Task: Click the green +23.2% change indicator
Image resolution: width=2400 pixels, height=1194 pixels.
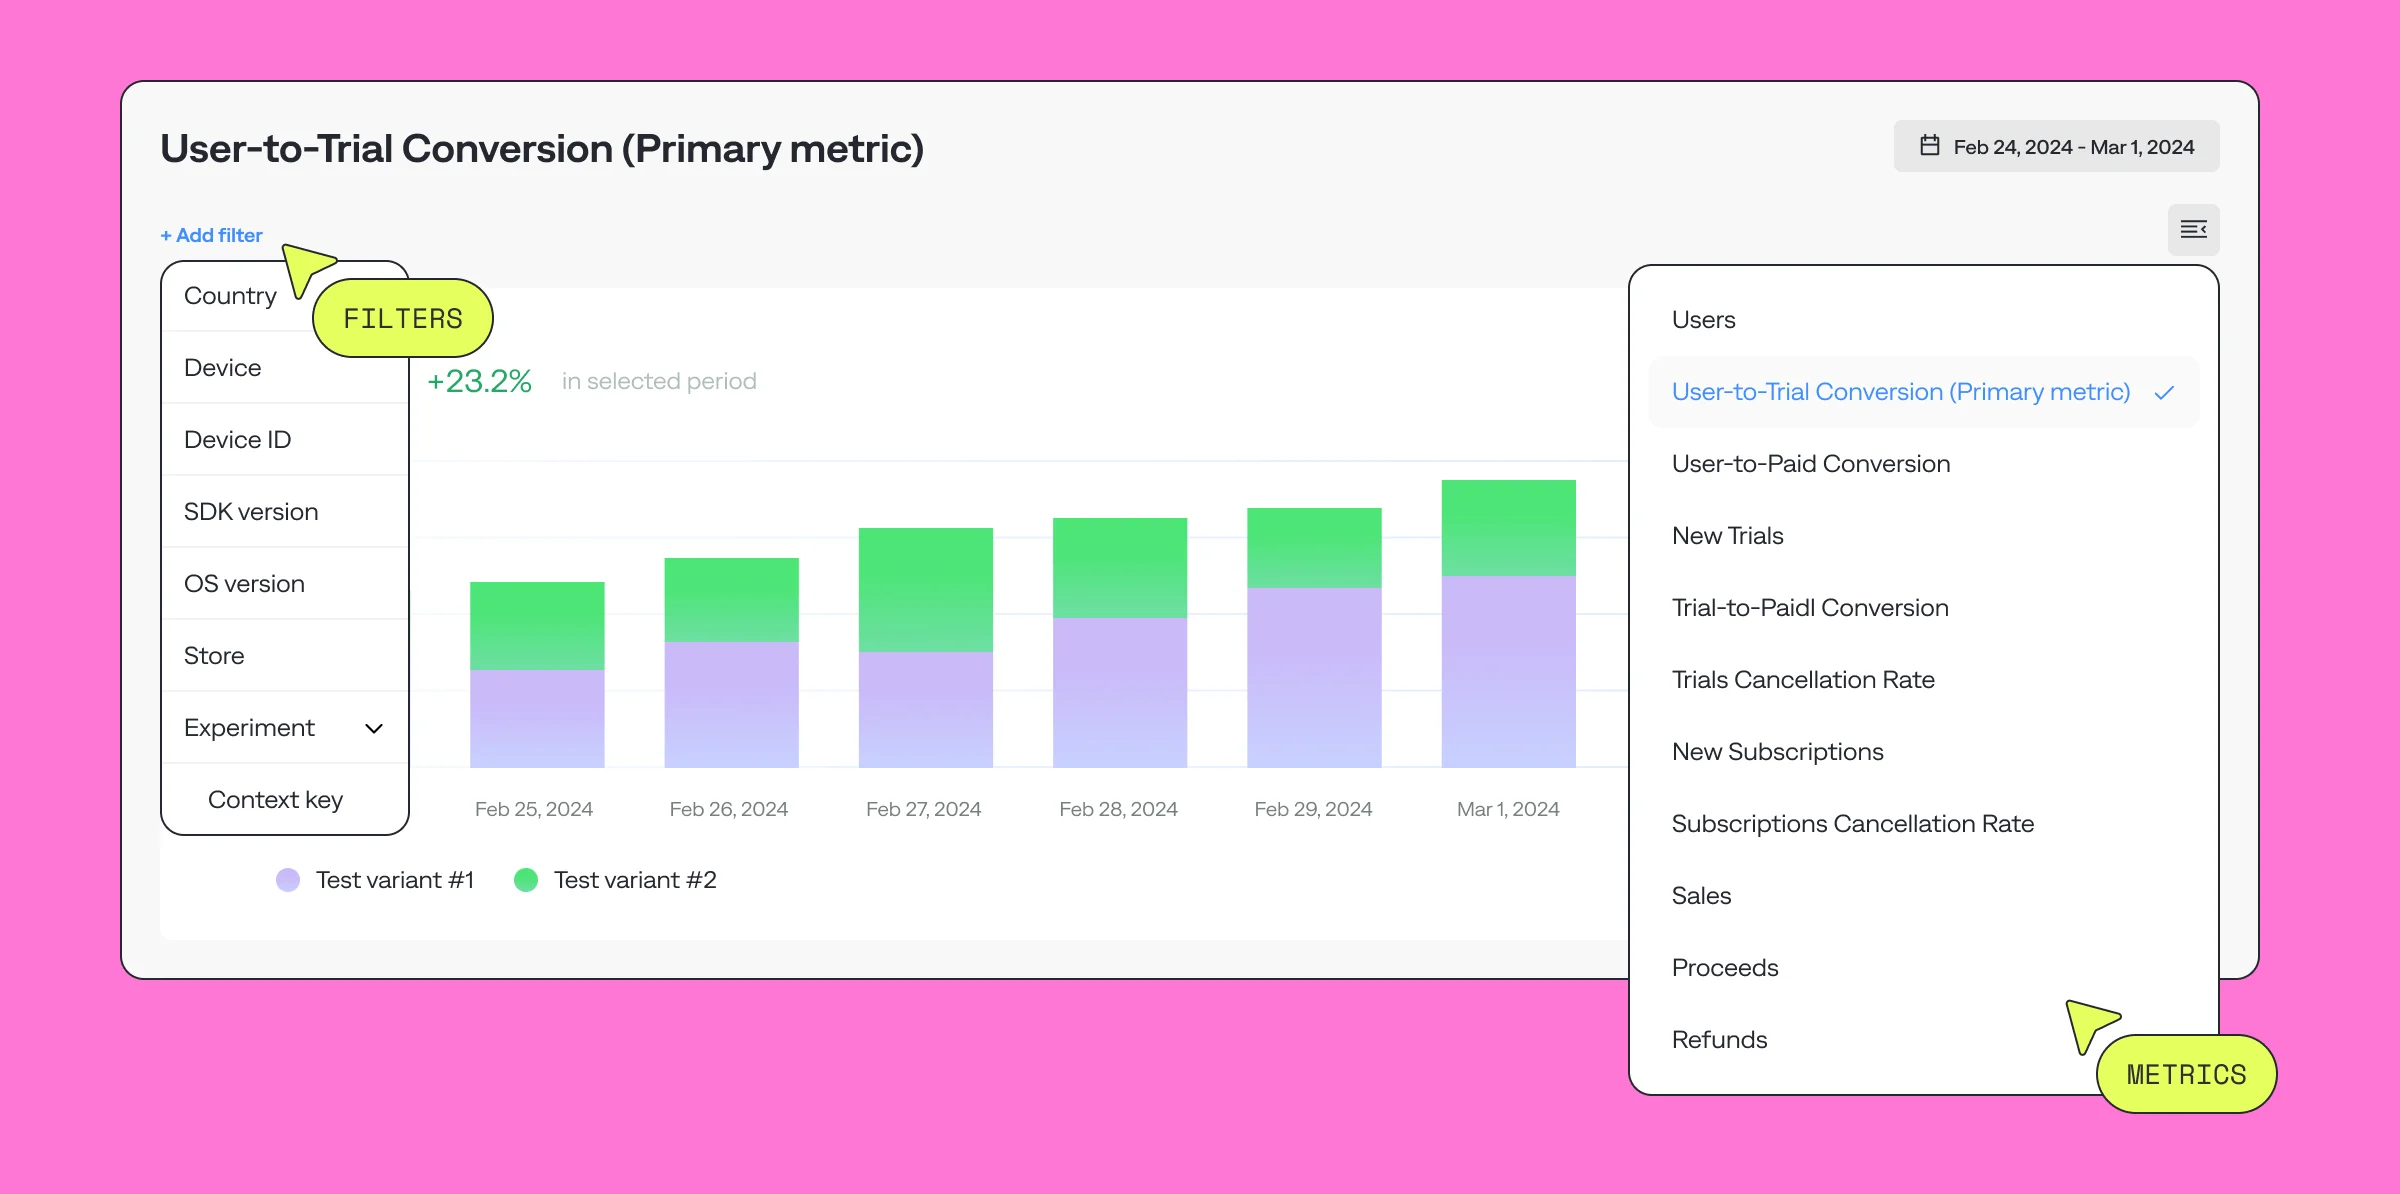Action: tap(479, 381)
